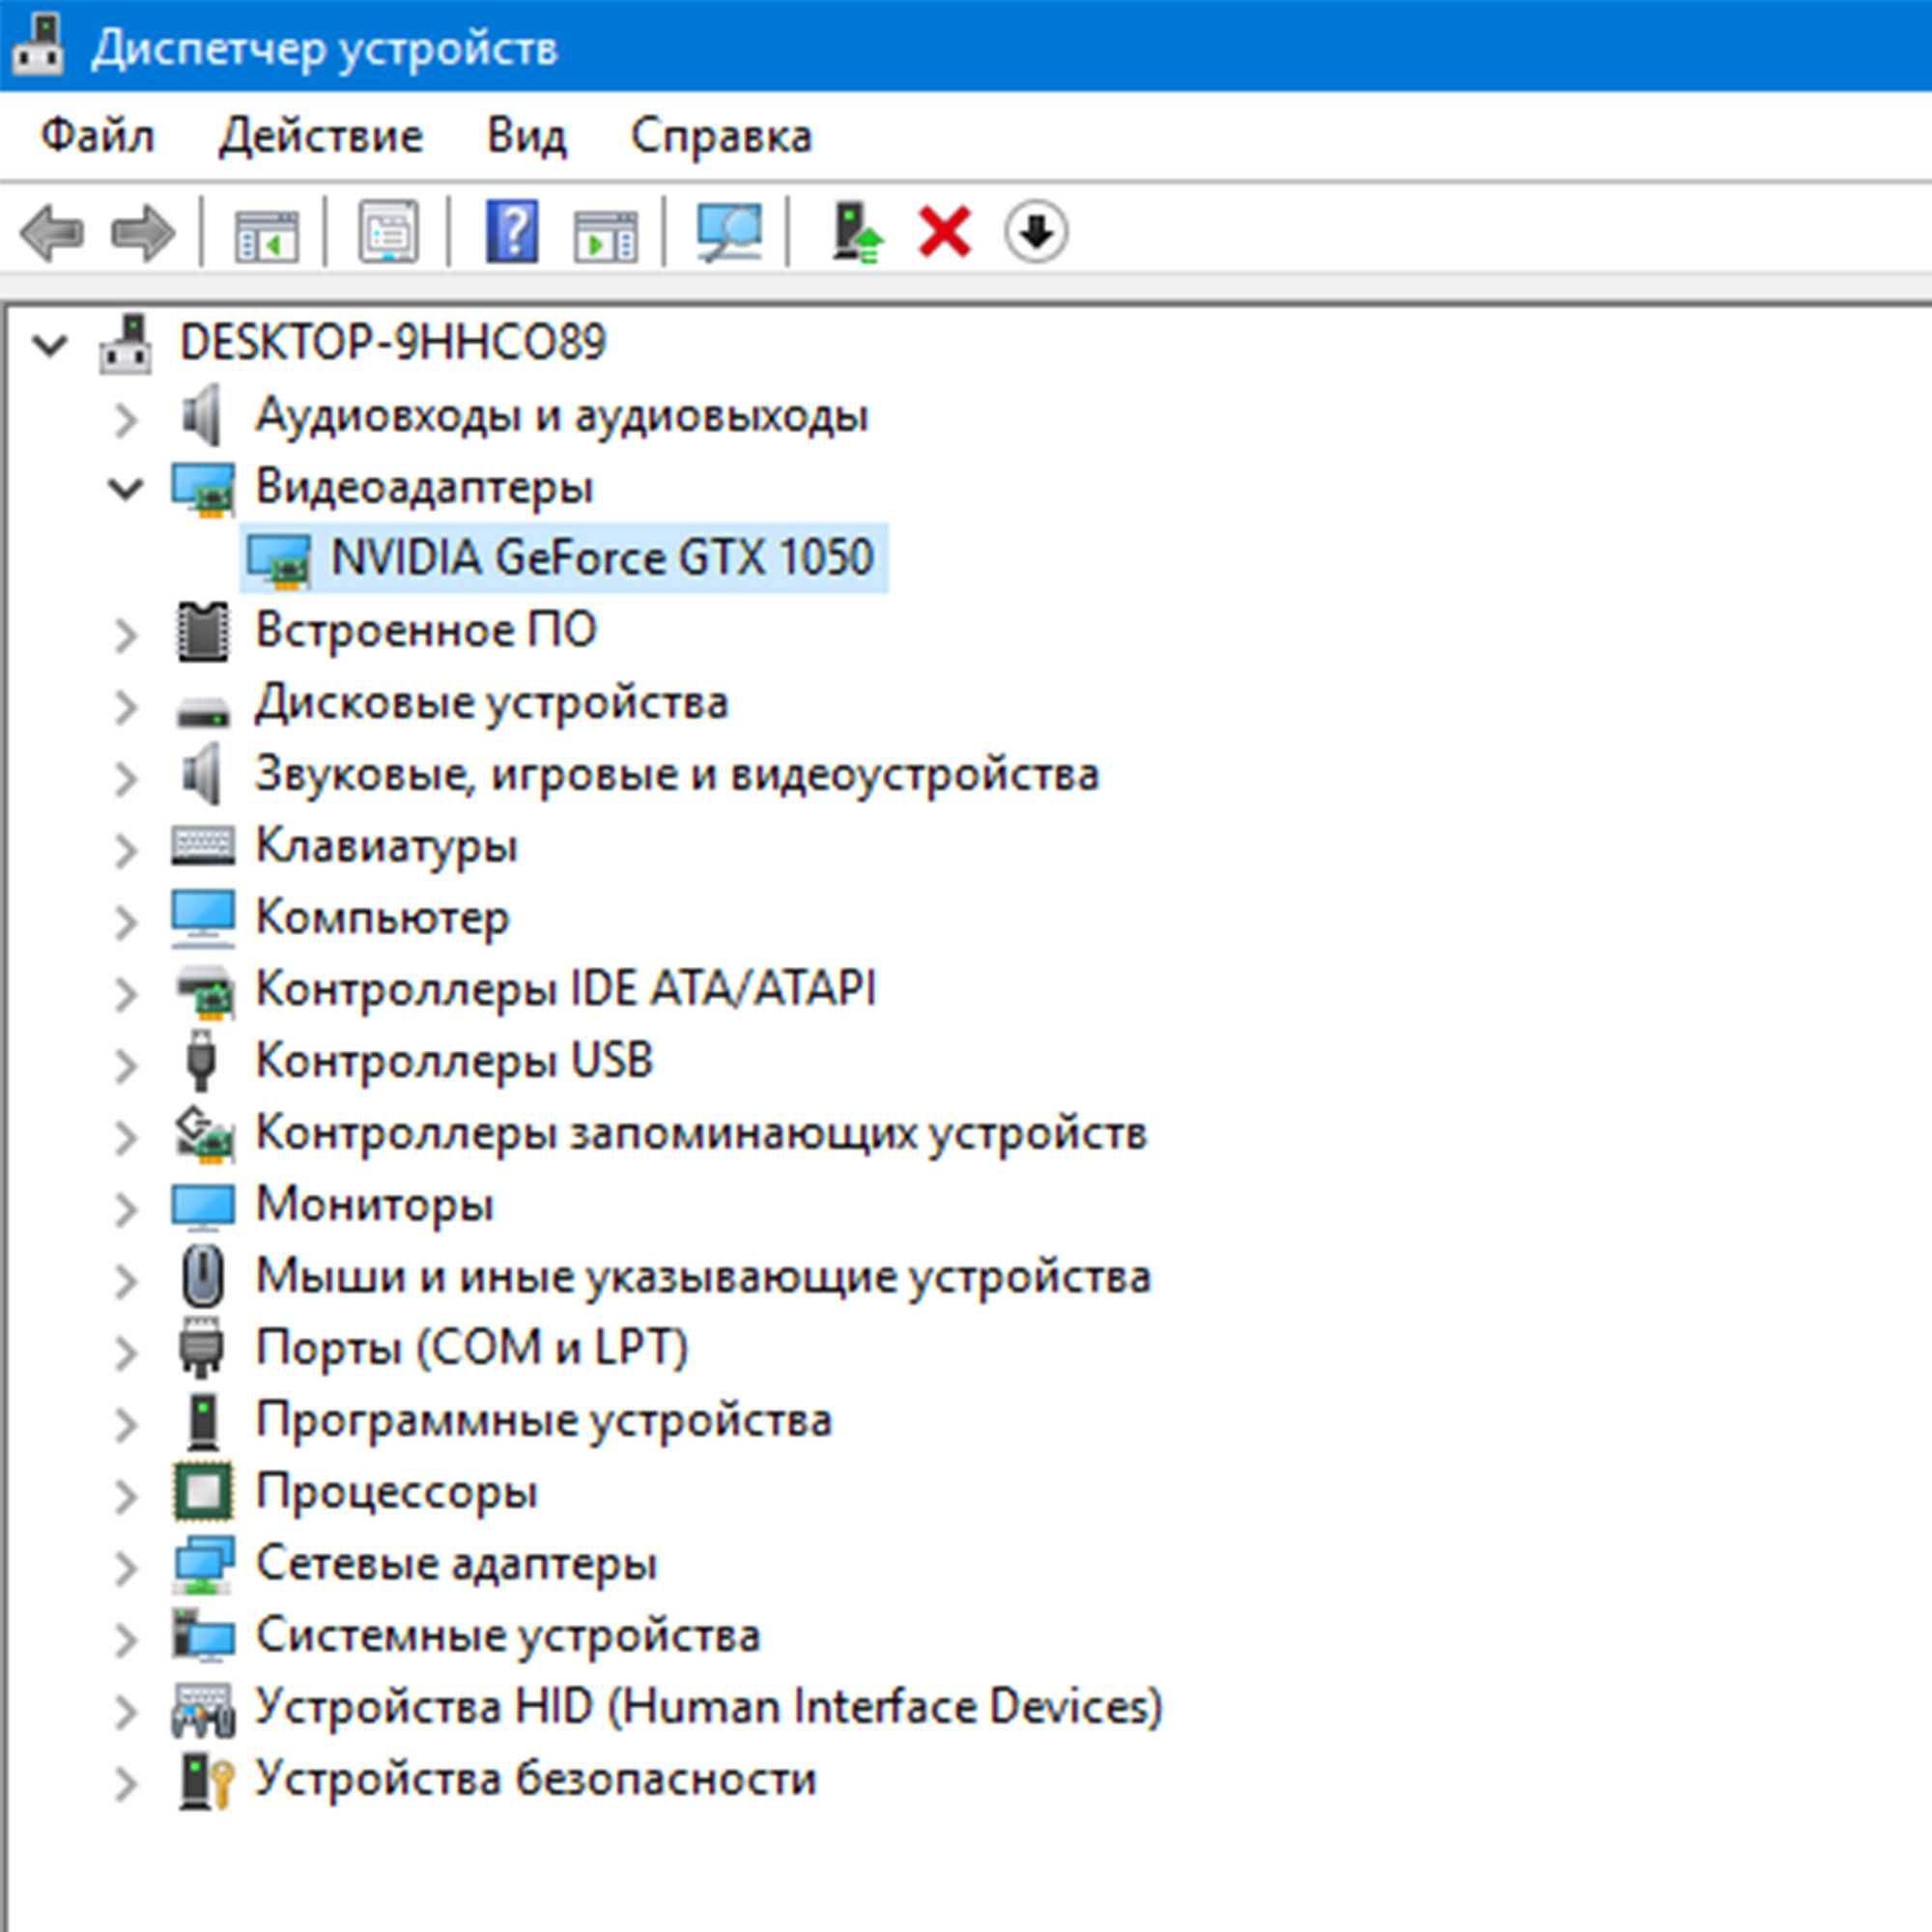Open the Справка menu
The width and height of the screenshot is (1932, 1932).
pos(721,136)
